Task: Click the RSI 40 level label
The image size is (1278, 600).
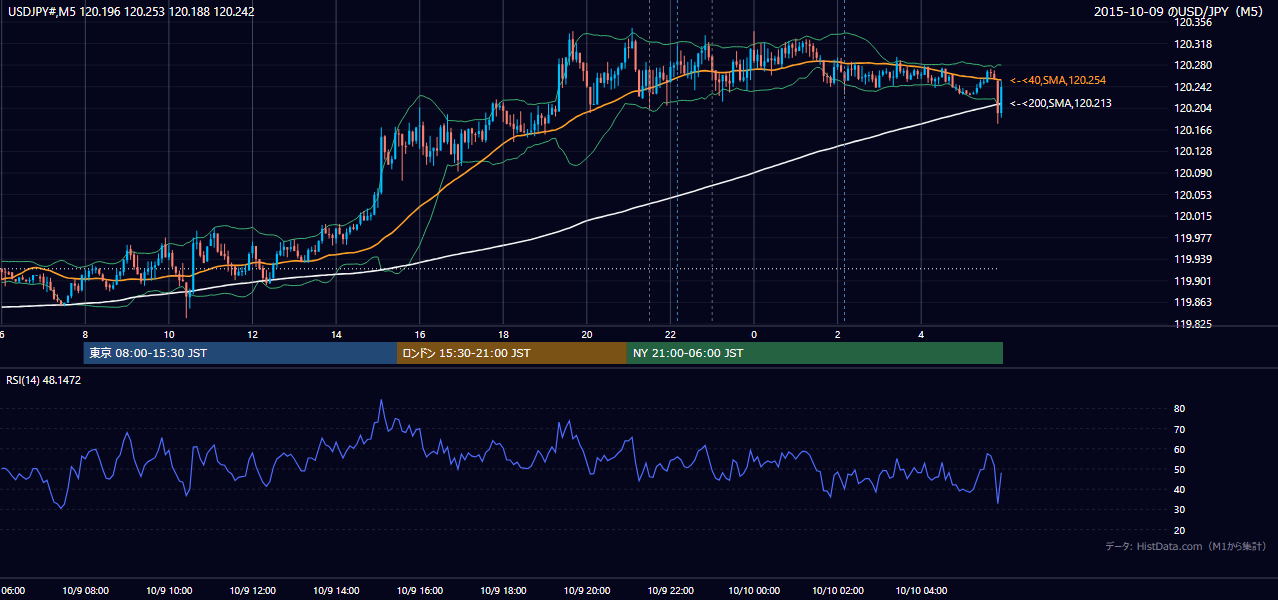Action: (x=1180, y=490)
